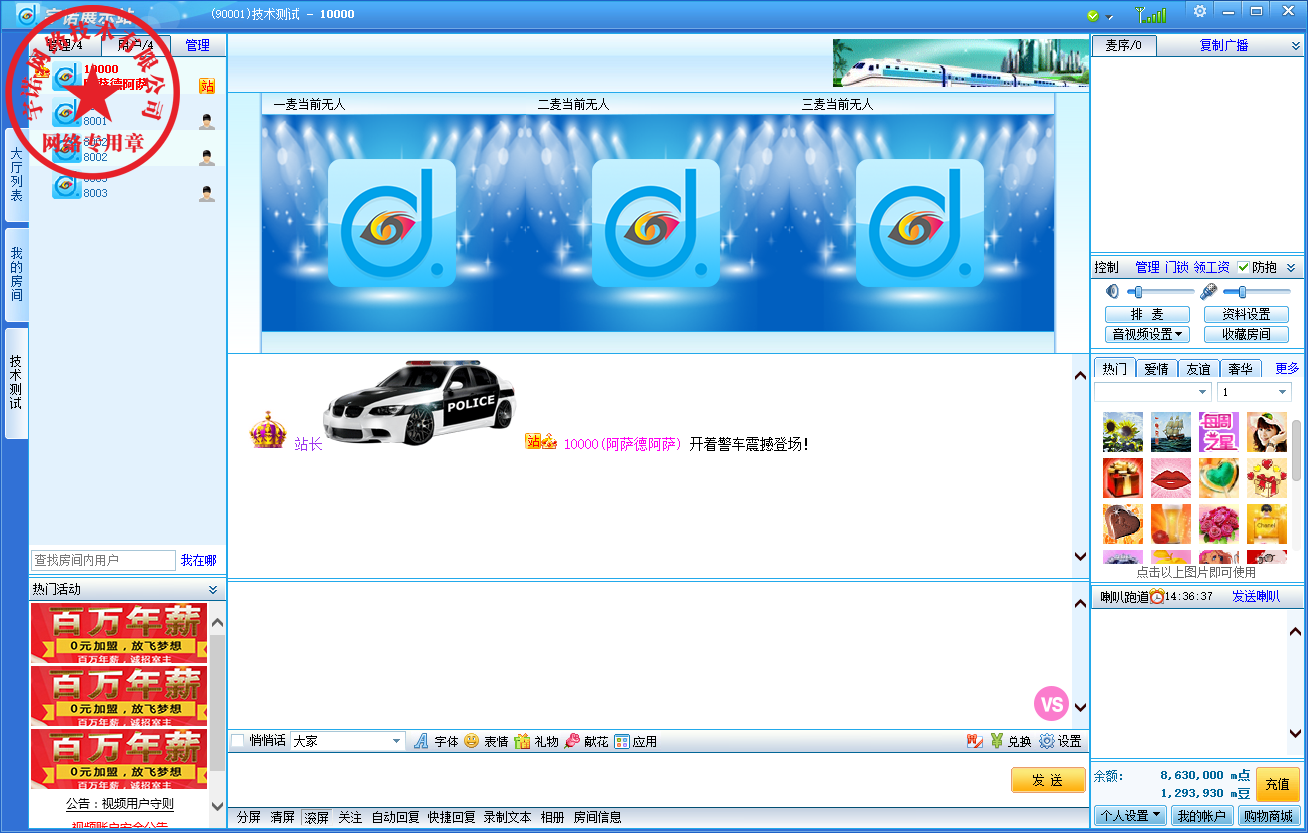Collapse the 麦序 panel chevron

click(x=1295, y=46)
